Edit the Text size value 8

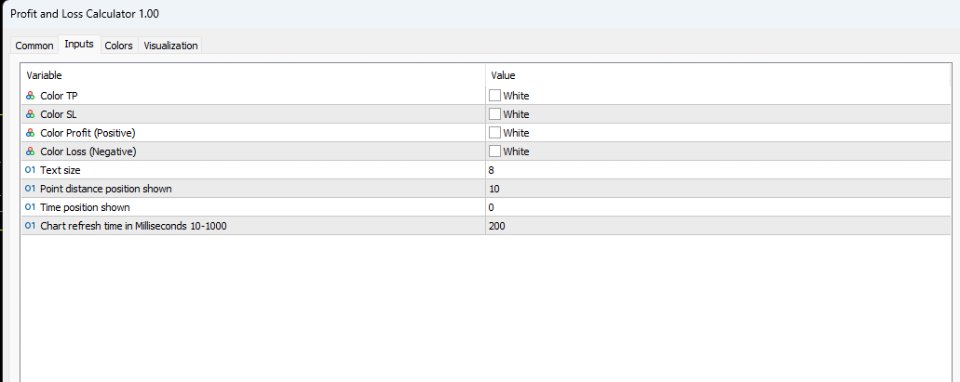click(718, 170)
